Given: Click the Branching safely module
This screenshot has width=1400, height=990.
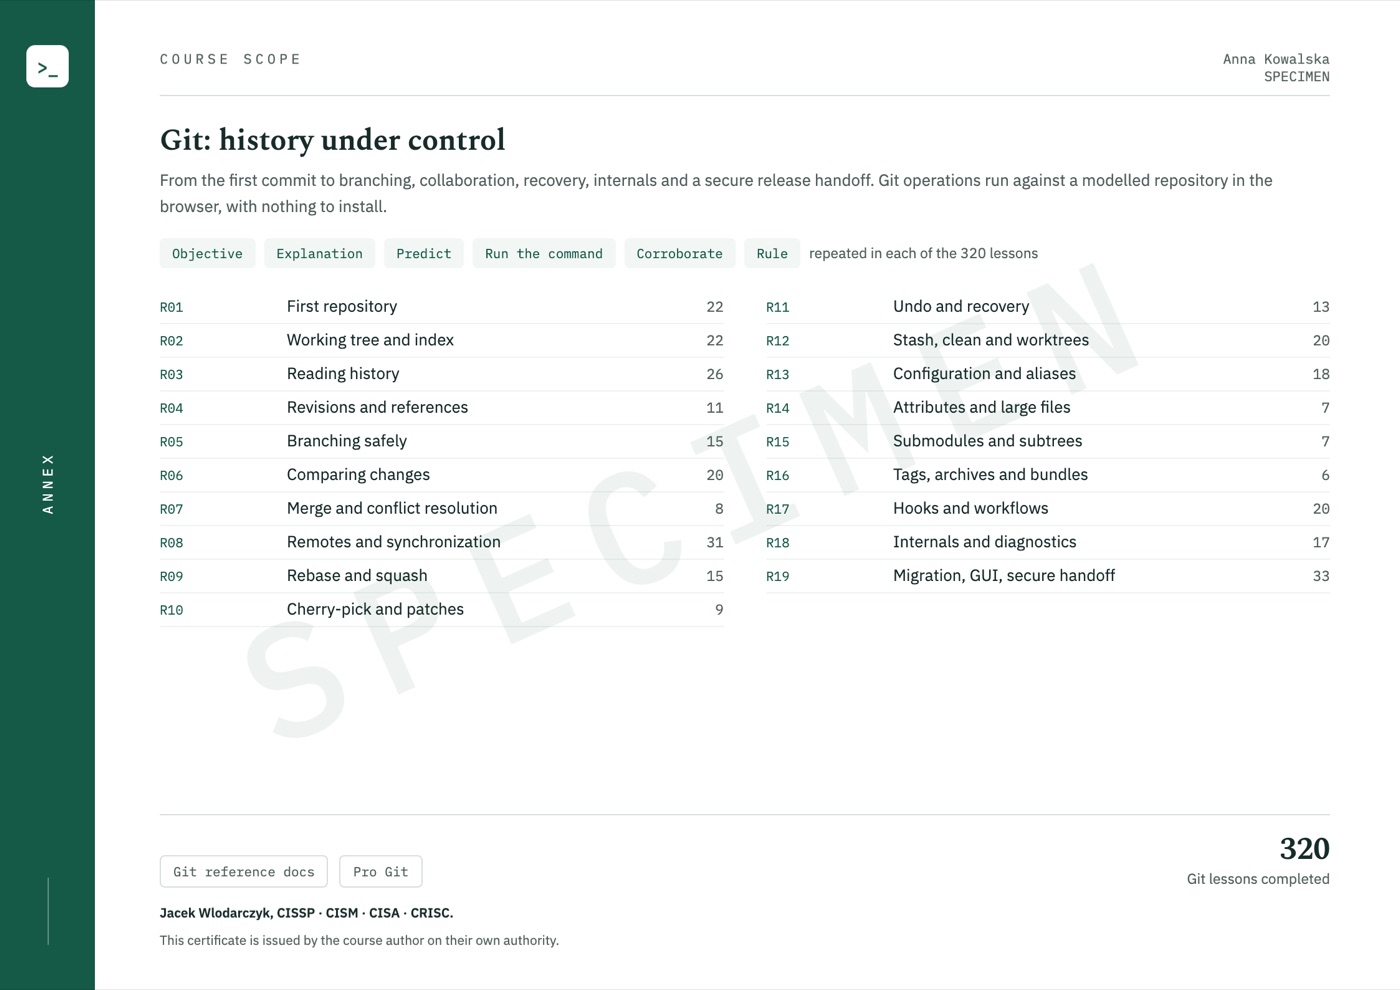Looking at the screenshot, I should pos(442,441).
